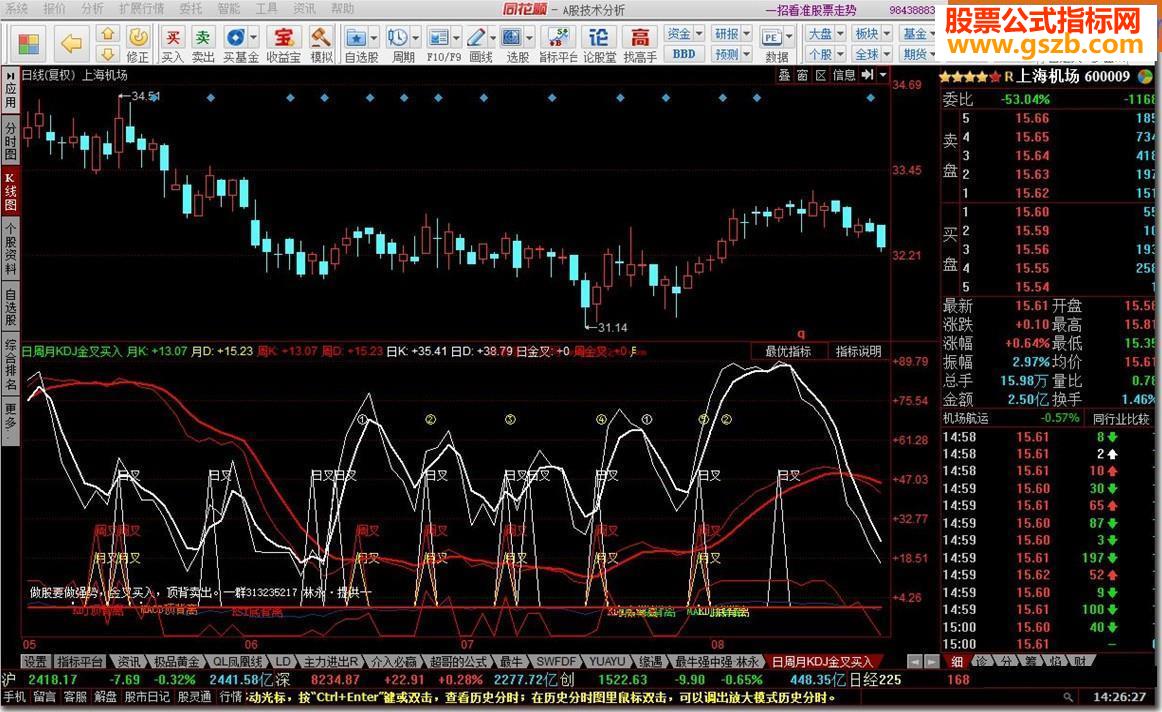Select the 筹 chip distribution tab
Viewport: 1162px width, 712px height.
pos(1031,662)
